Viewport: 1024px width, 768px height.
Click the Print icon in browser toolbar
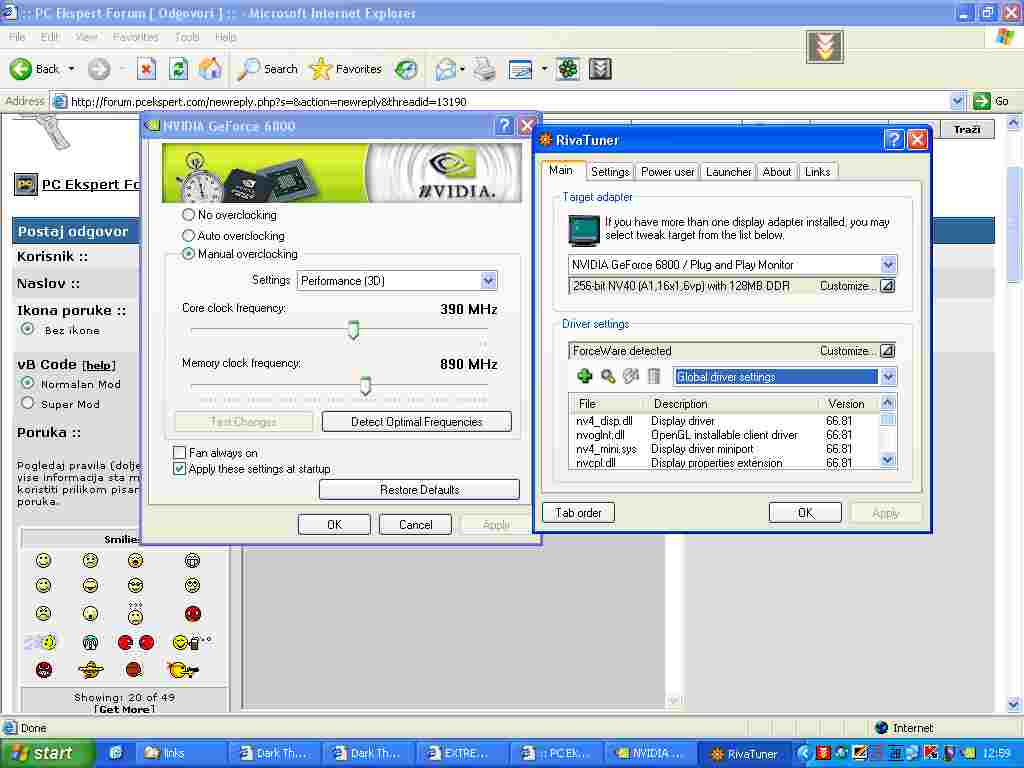click(x=485, y=69)
